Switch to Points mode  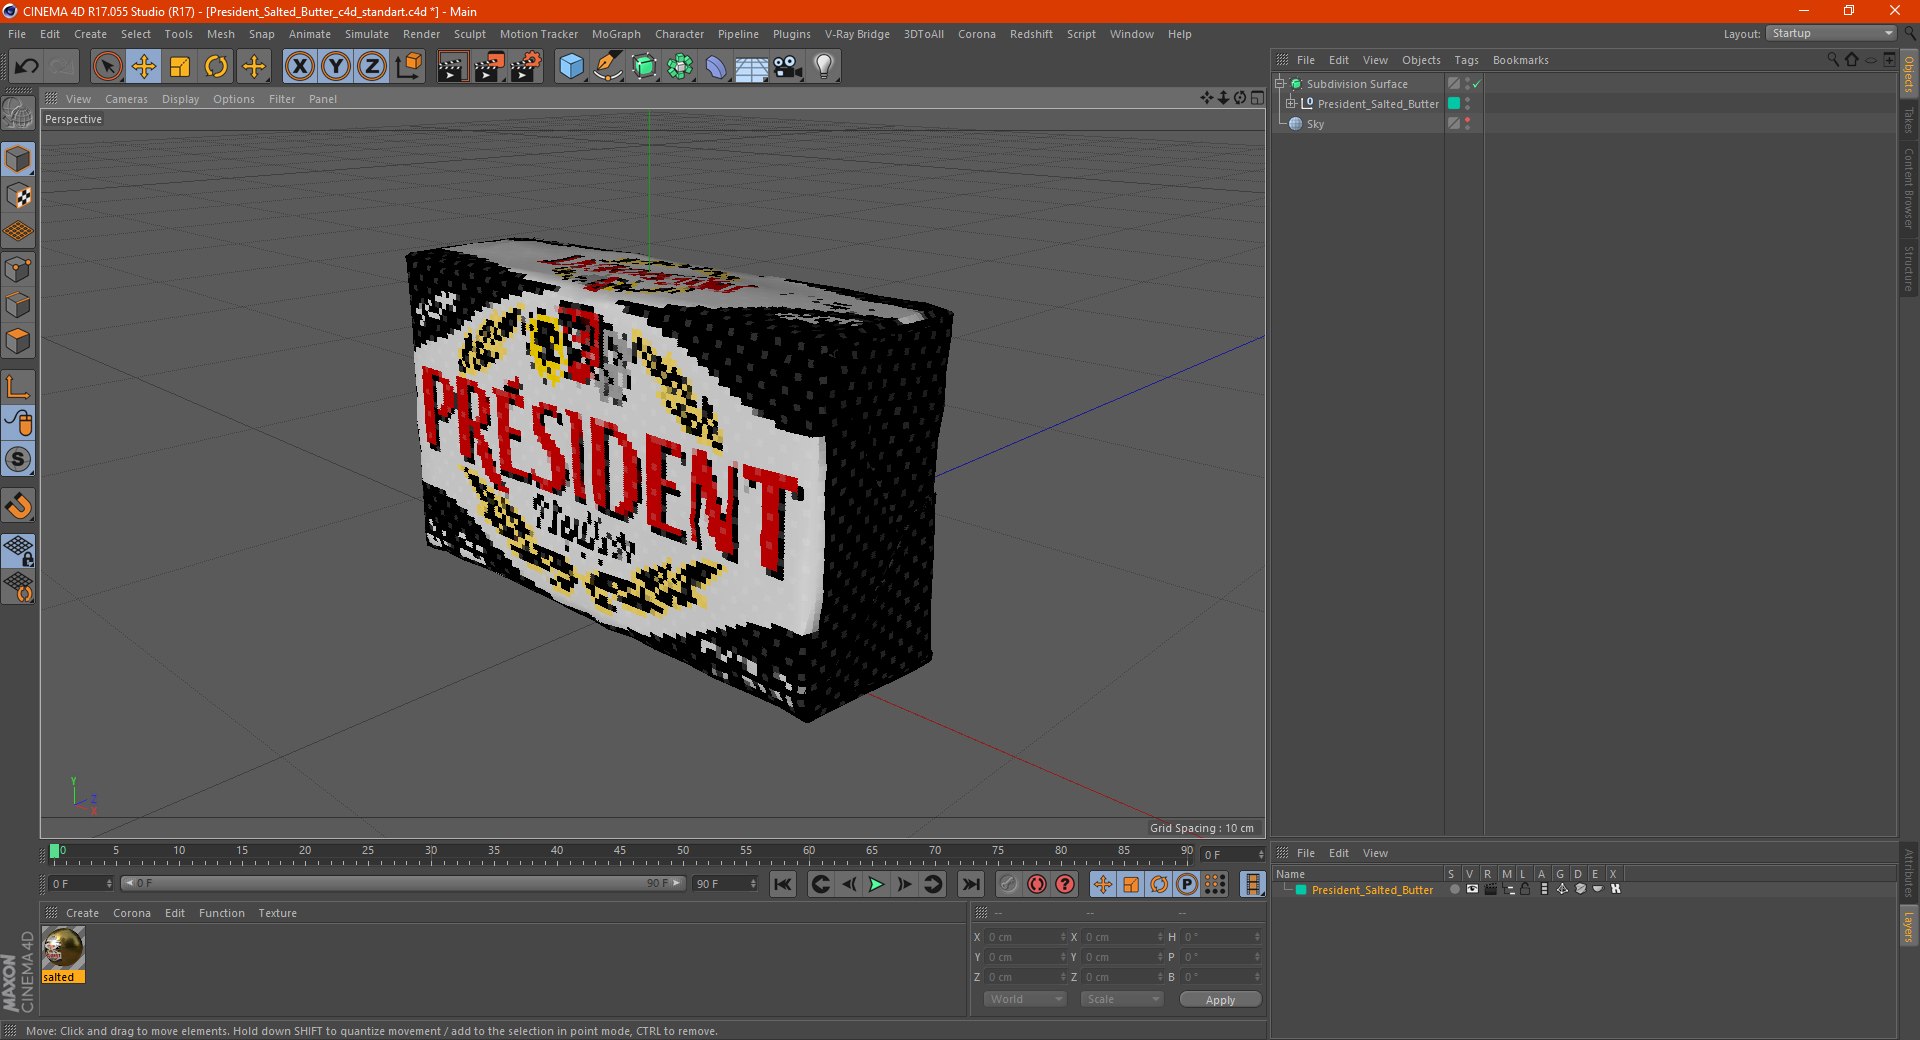tap(18, 269)
